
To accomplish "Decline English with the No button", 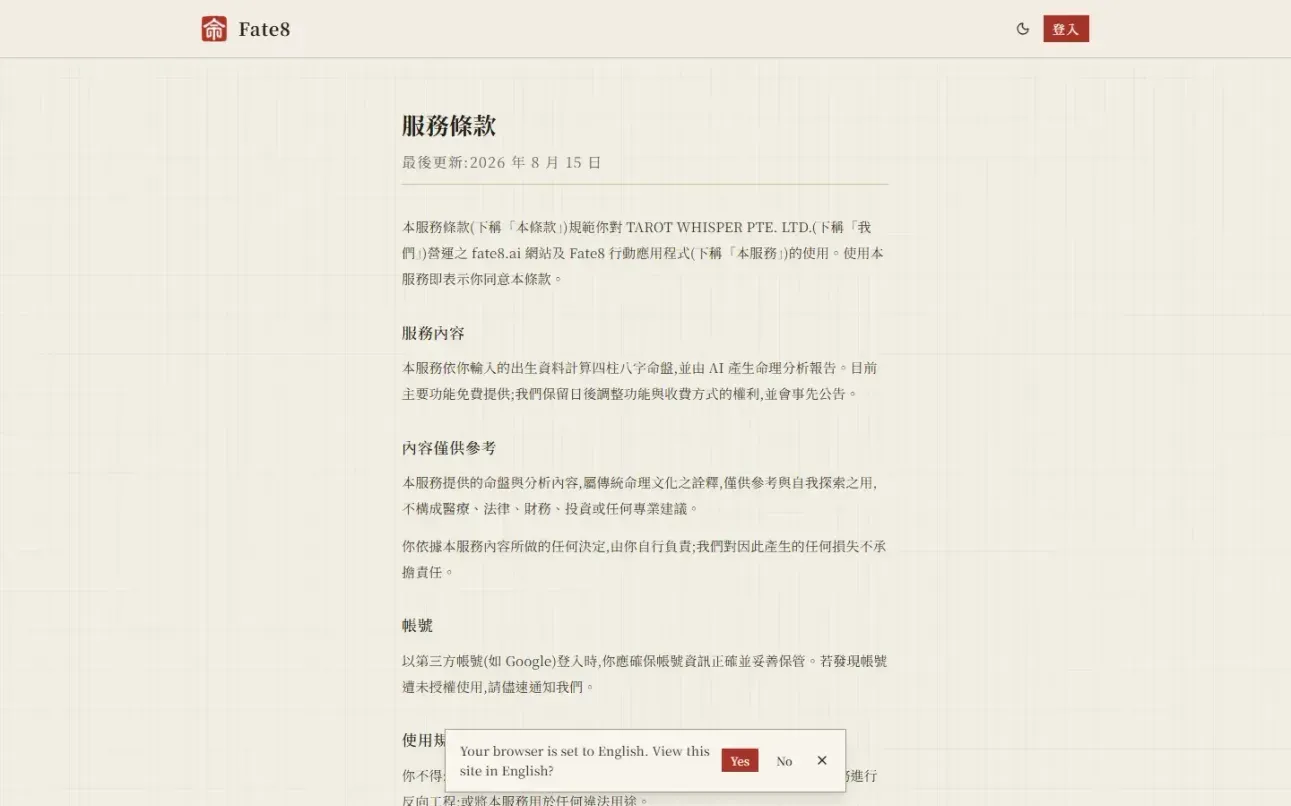I will [x=784, y=761].
